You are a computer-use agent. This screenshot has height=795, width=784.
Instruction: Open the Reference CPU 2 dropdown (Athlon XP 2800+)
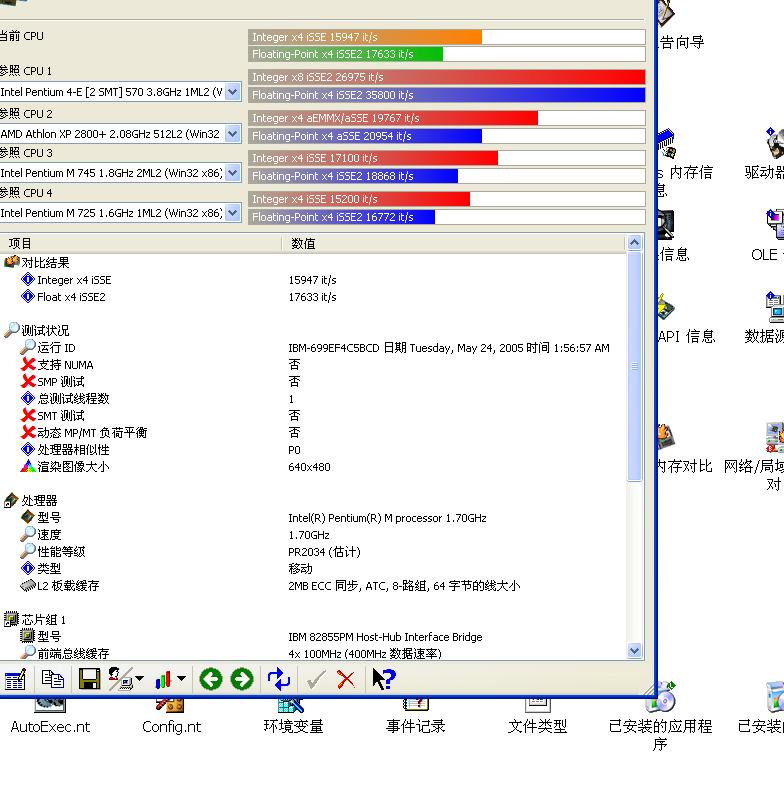[233, 134]
